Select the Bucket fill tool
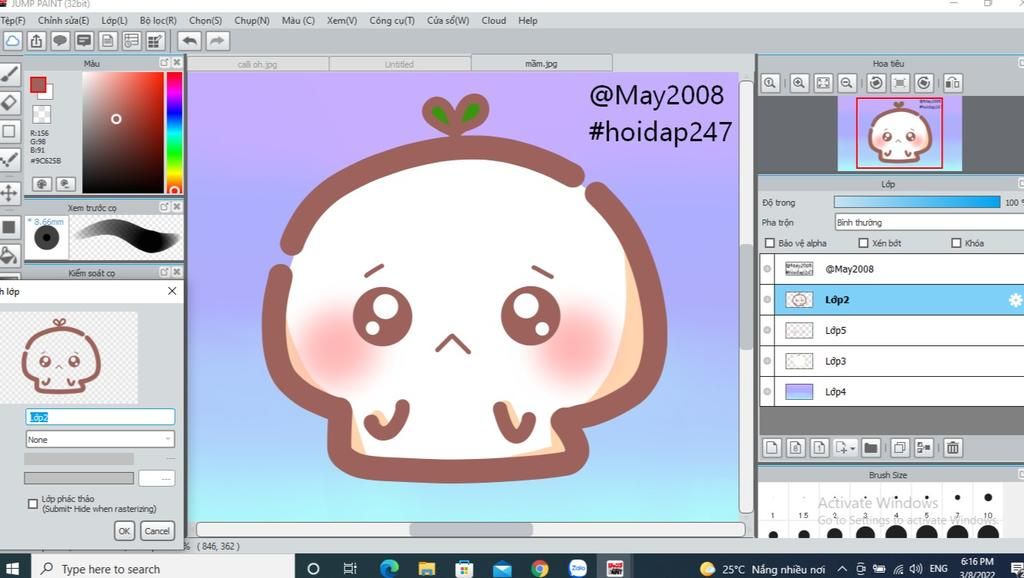1024x578 pixels. [9, 255]
